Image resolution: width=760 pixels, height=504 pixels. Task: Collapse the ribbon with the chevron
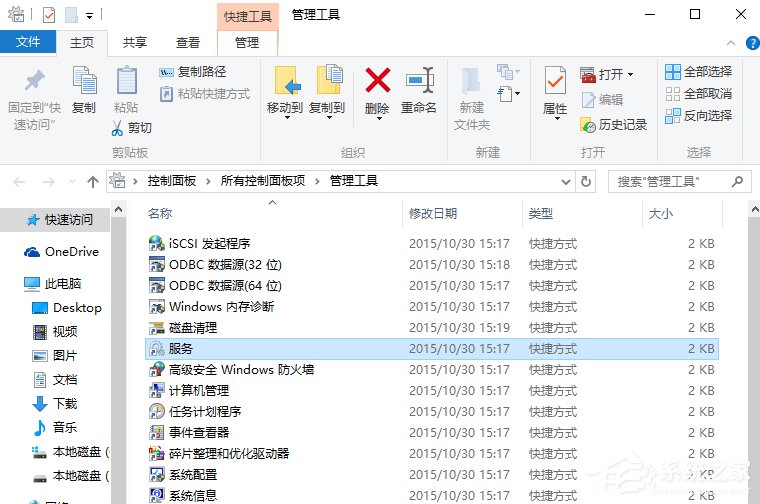[x=731, y=43]
